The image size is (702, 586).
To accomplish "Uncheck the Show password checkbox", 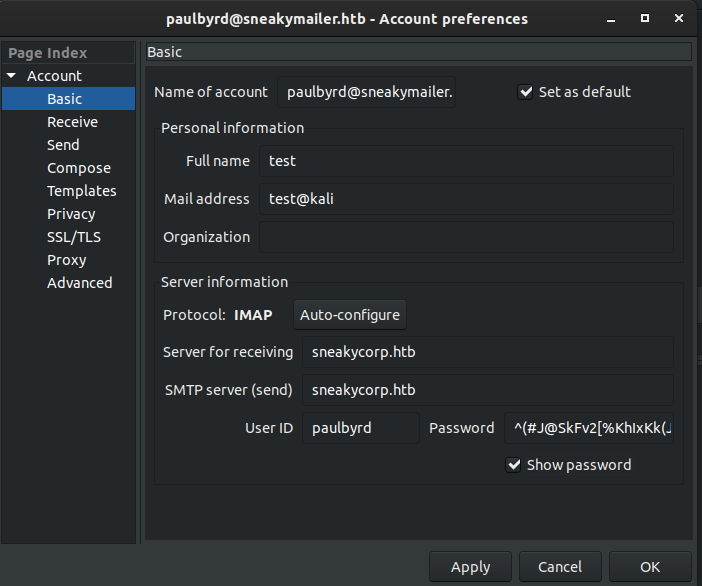I will coord(514,465).
